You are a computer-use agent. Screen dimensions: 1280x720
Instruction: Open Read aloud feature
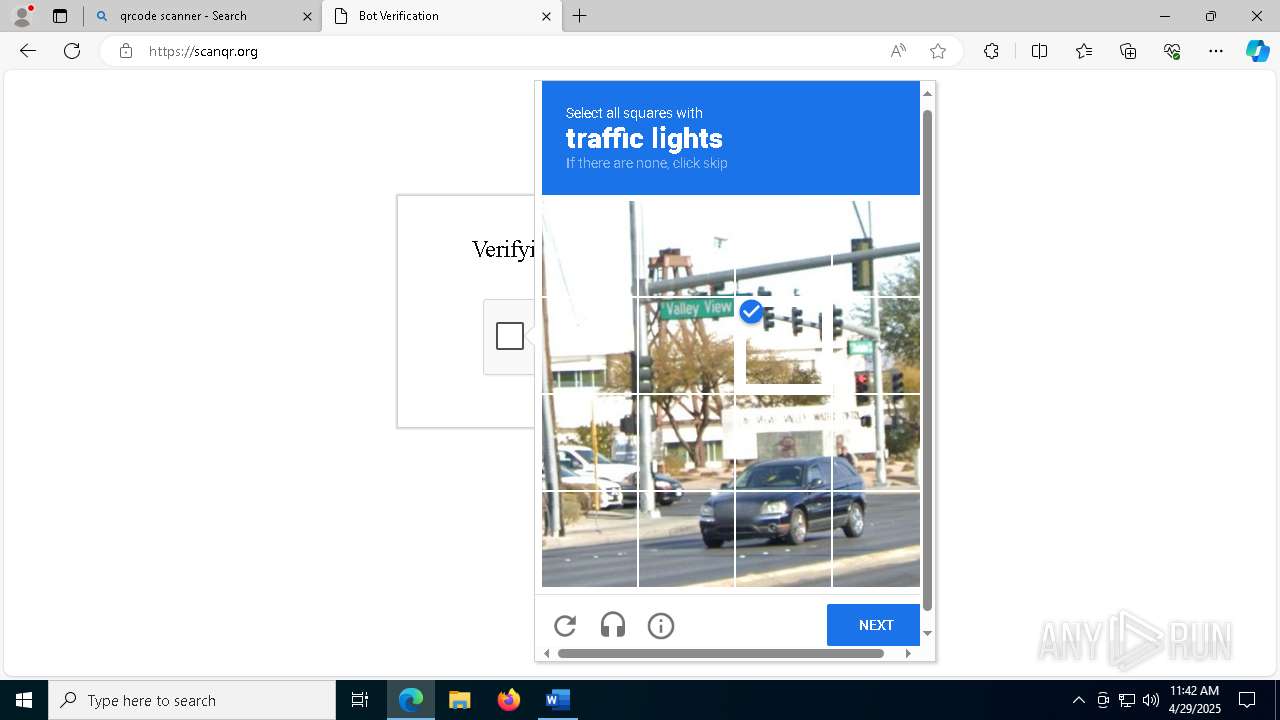[898, 51]
